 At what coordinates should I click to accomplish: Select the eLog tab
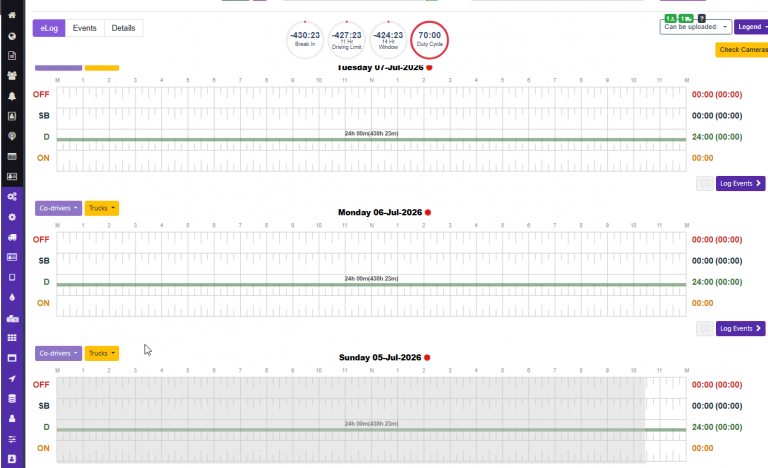(49, 28)
